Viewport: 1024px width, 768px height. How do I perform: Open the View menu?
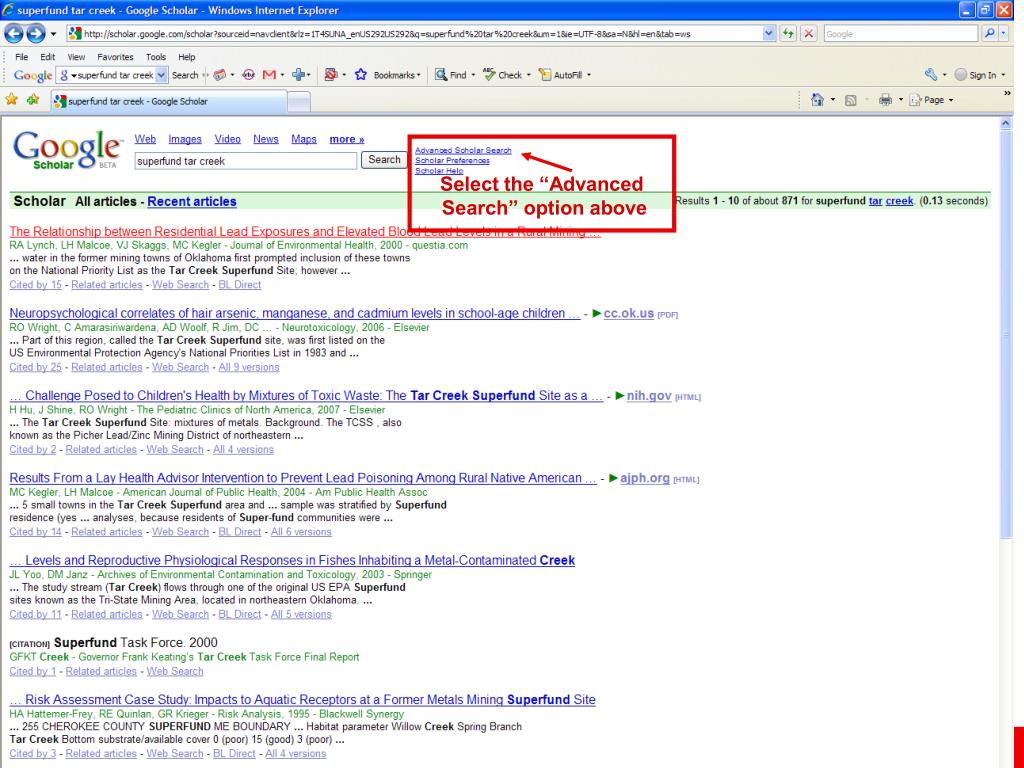(76, 57)
